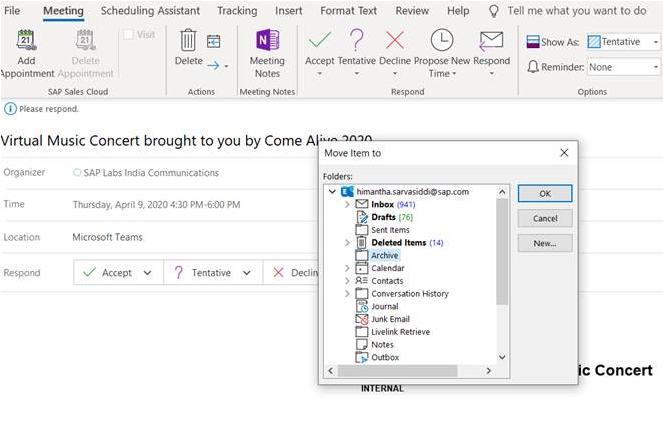Click the greyed Delete Appointment icon
663x426 pixels.
tap(86, 41)
